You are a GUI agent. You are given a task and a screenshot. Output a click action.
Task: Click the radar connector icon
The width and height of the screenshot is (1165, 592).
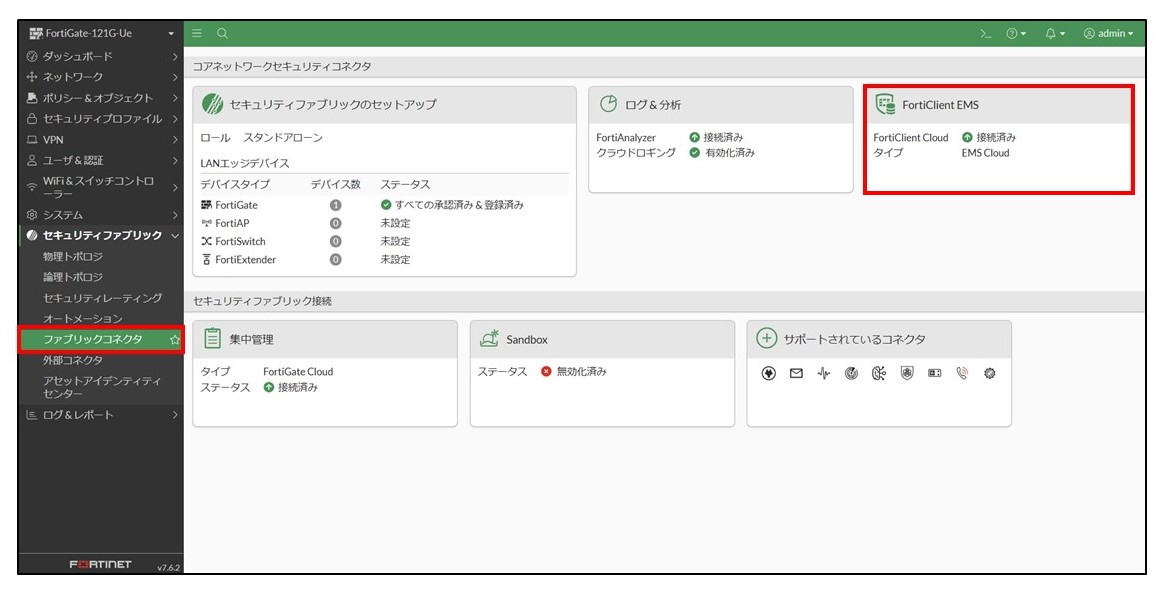coord(851,374)
